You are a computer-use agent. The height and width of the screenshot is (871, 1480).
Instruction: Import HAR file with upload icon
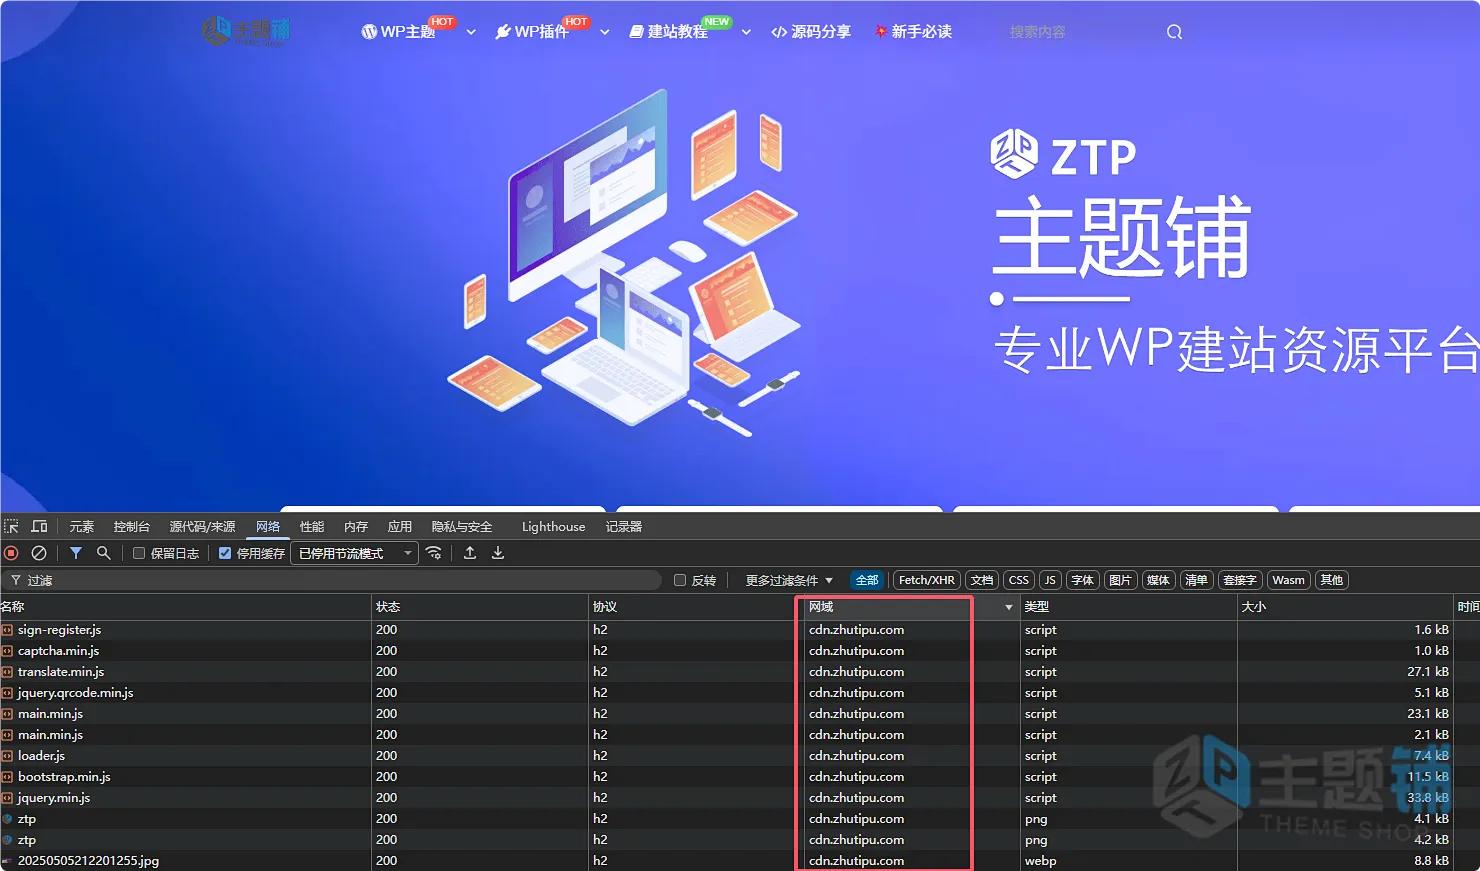click(470, 553)
